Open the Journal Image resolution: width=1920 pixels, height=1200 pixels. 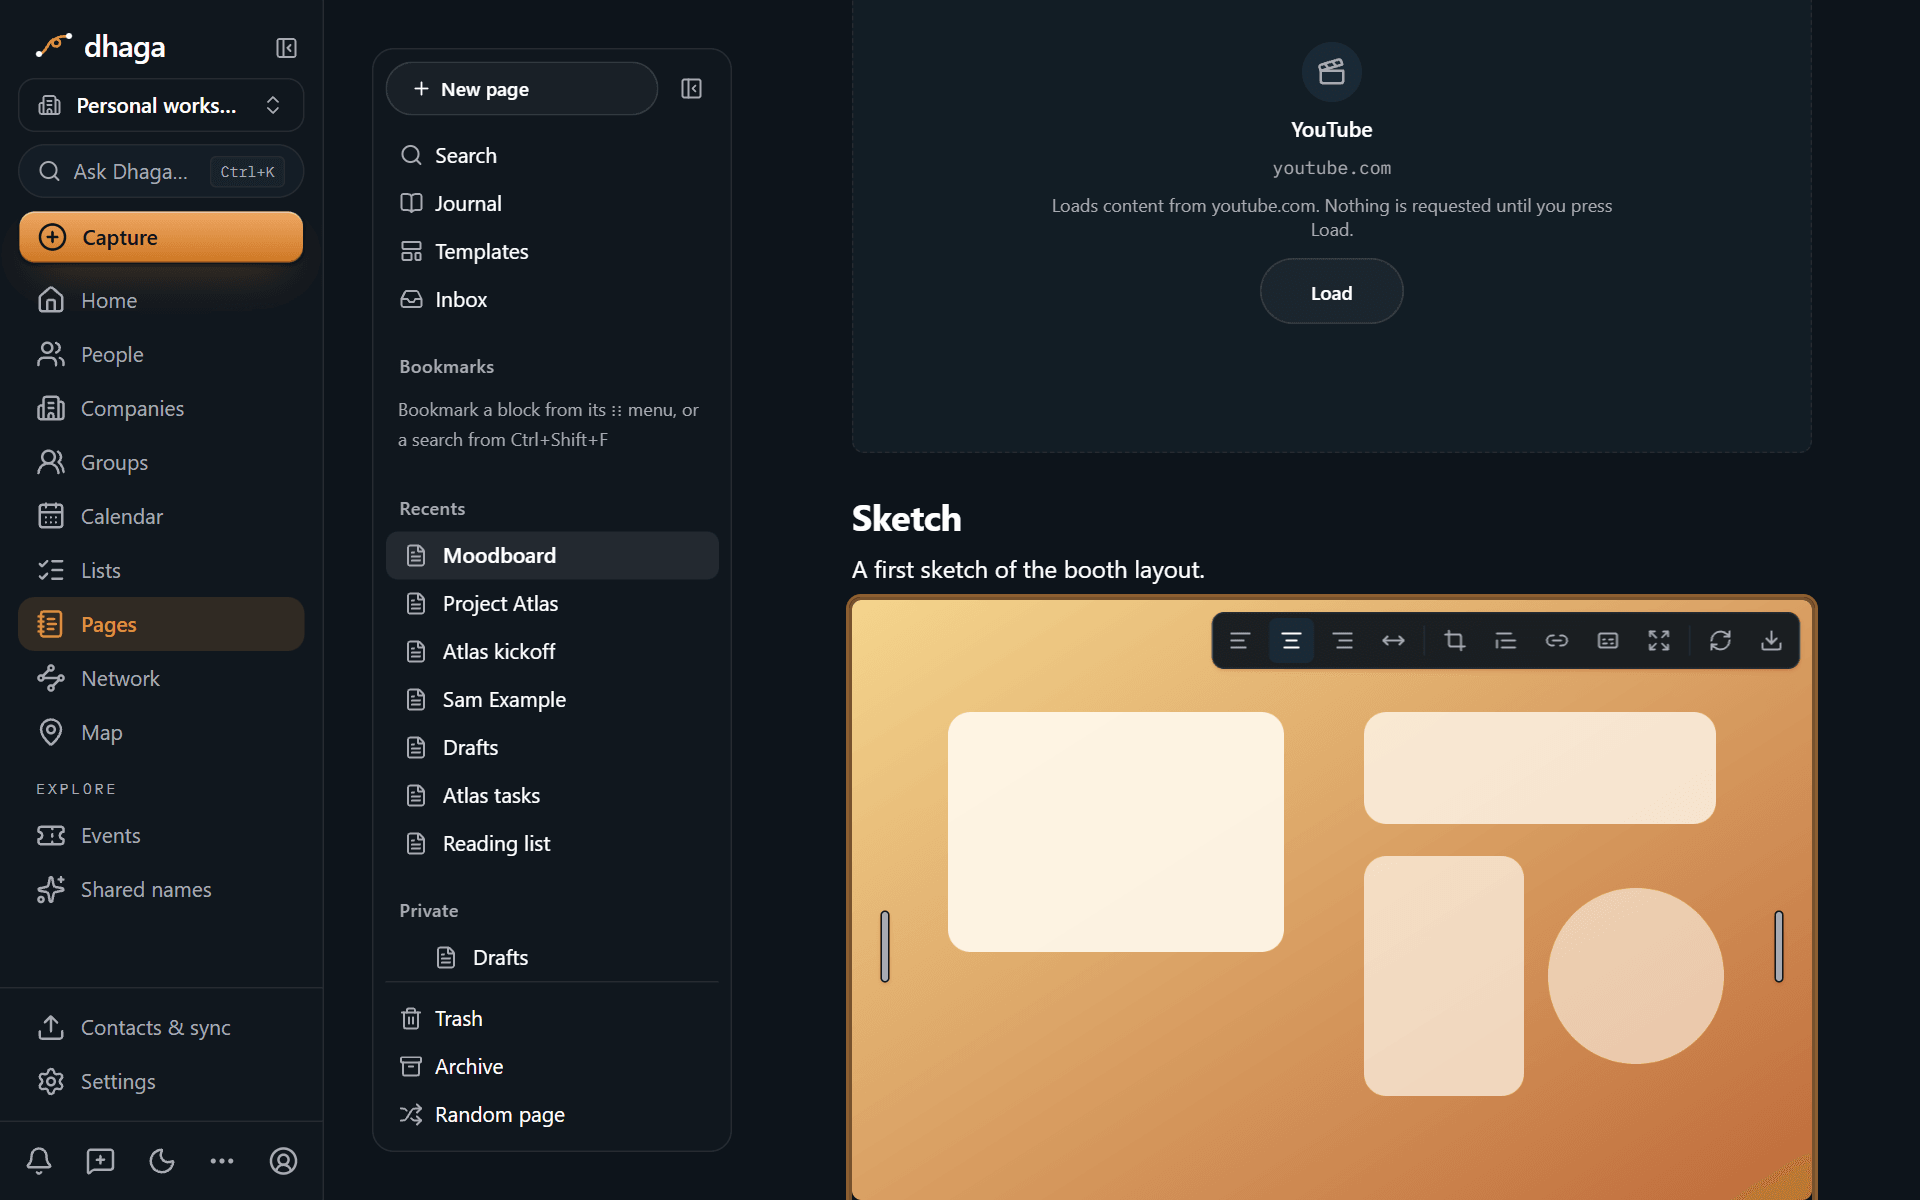click(x=552, y=203)
